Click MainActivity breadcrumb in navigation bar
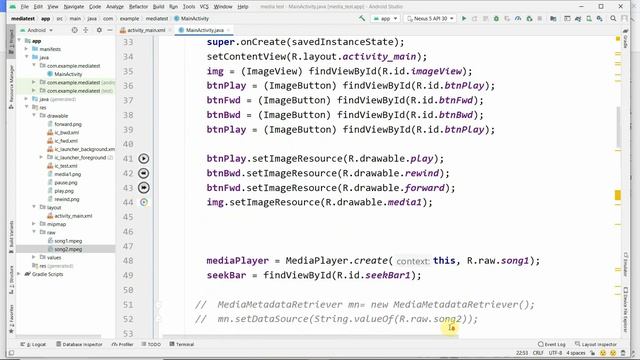Screen dimensions: 640x360 [x=191, y=18]
